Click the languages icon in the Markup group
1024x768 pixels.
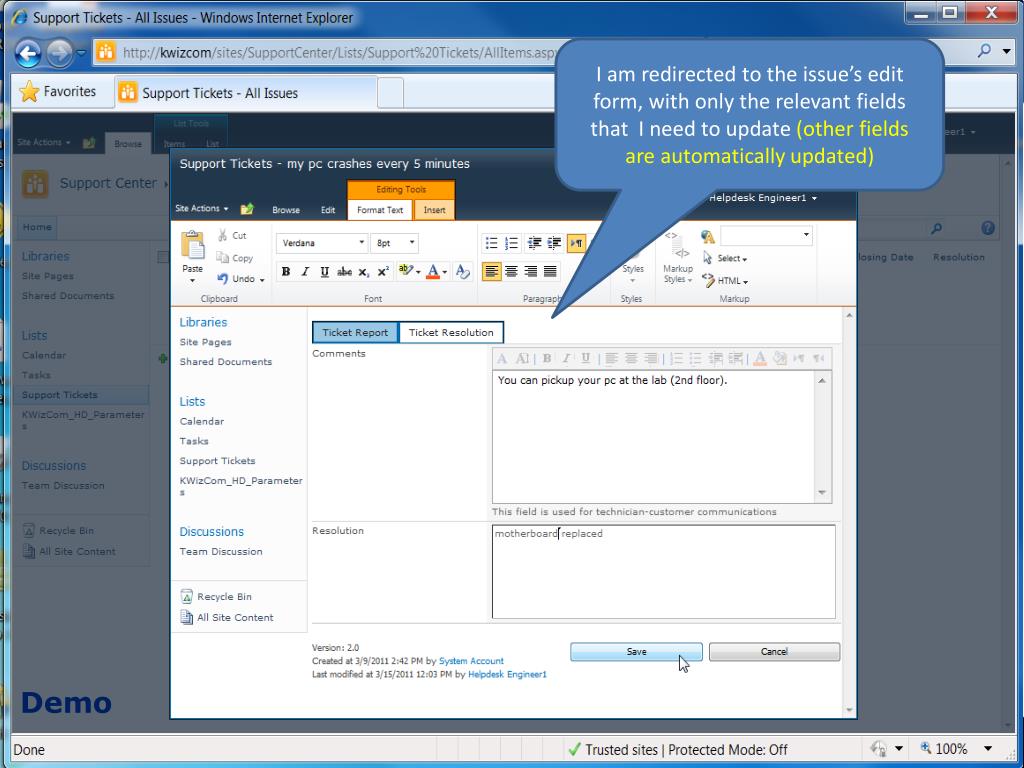[x=707, y=236]
